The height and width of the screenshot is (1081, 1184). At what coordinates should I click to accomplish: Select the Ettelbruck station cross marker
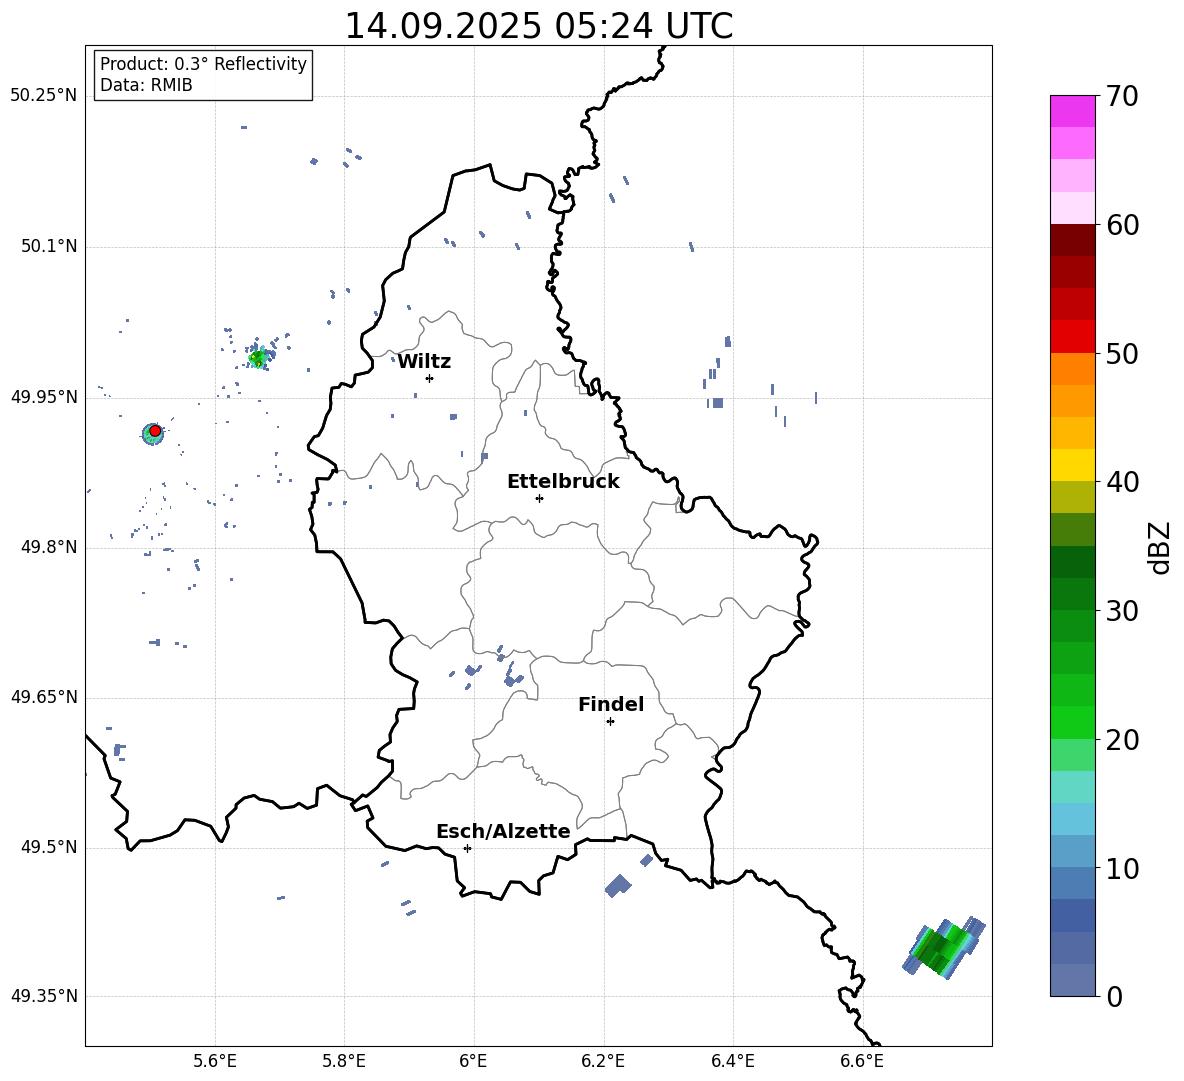pyautogui.click(x=539, y=498)
